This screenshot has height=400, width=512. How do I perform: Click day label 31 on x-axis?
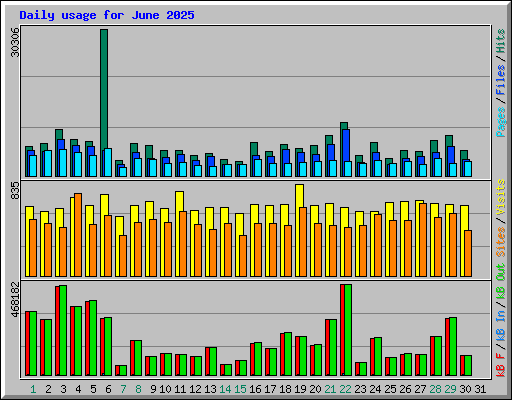(x=480, y=389)
